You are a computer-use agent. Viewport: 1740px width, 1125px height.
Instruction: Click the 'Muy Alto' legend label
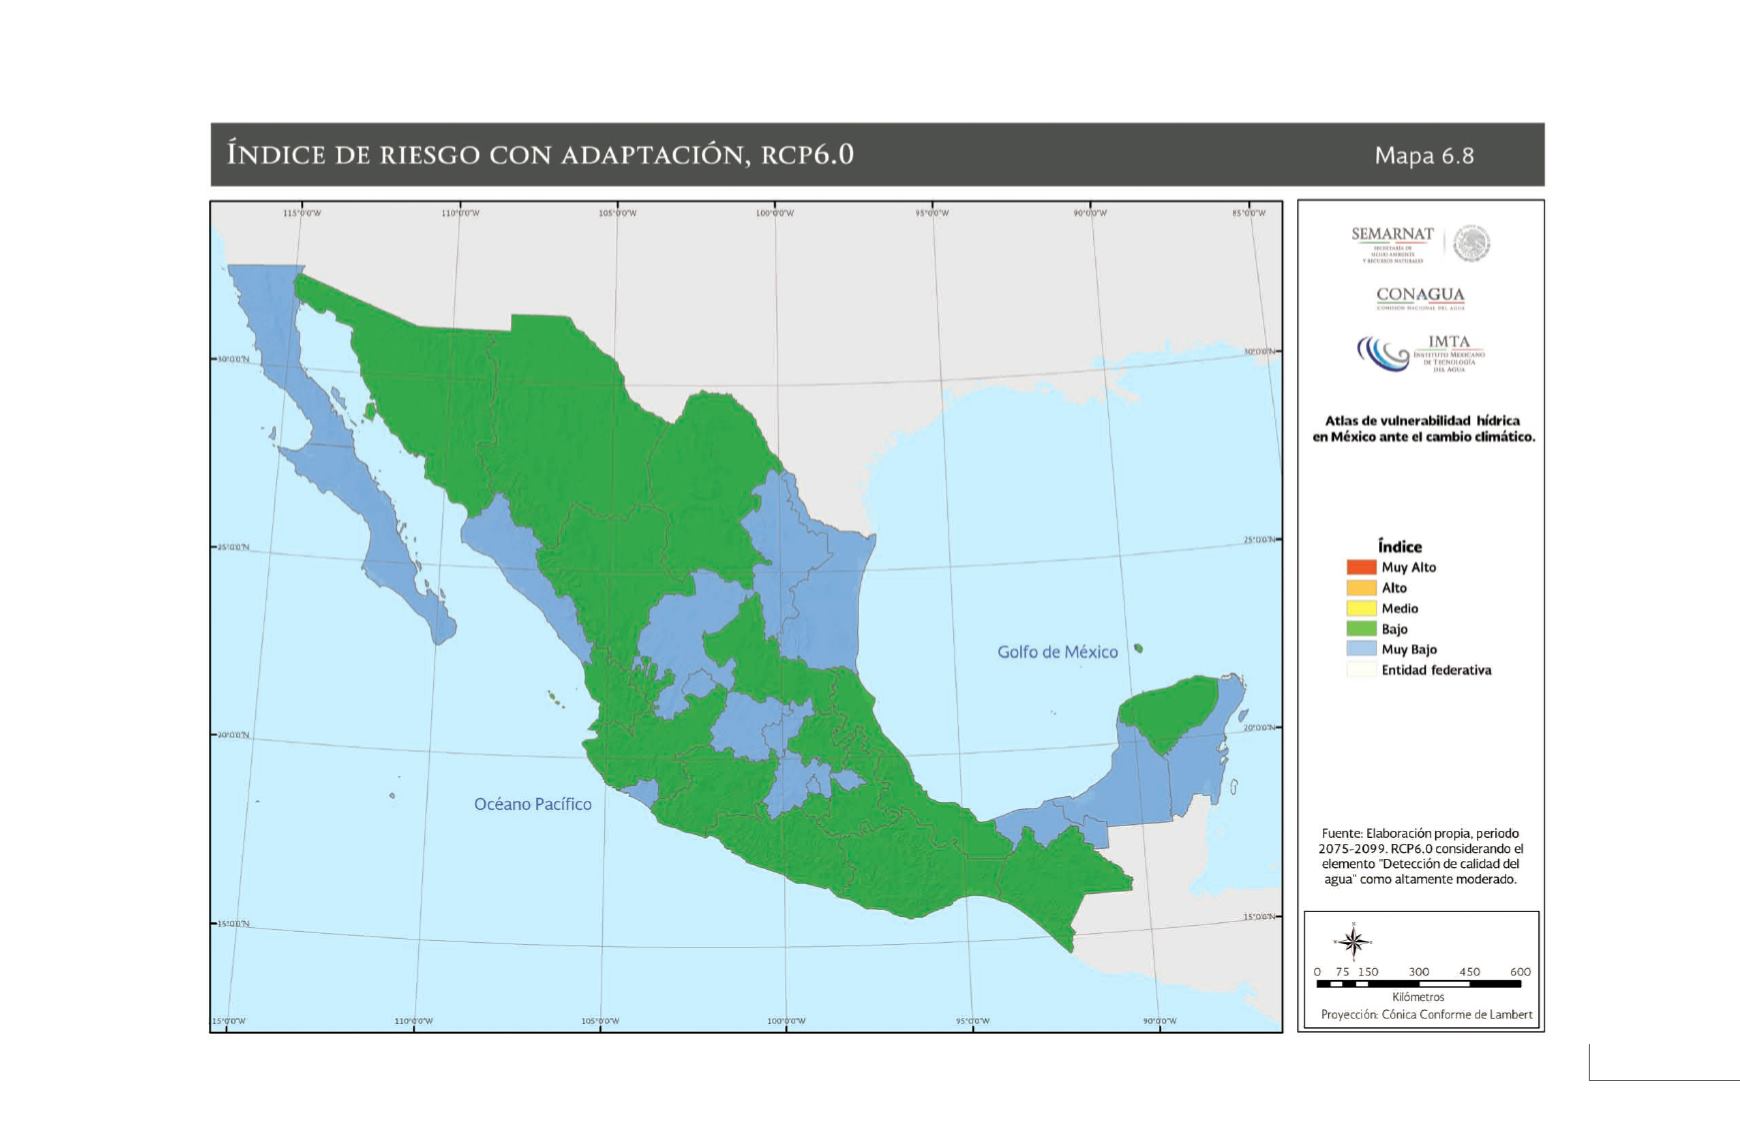[1409, 567]
